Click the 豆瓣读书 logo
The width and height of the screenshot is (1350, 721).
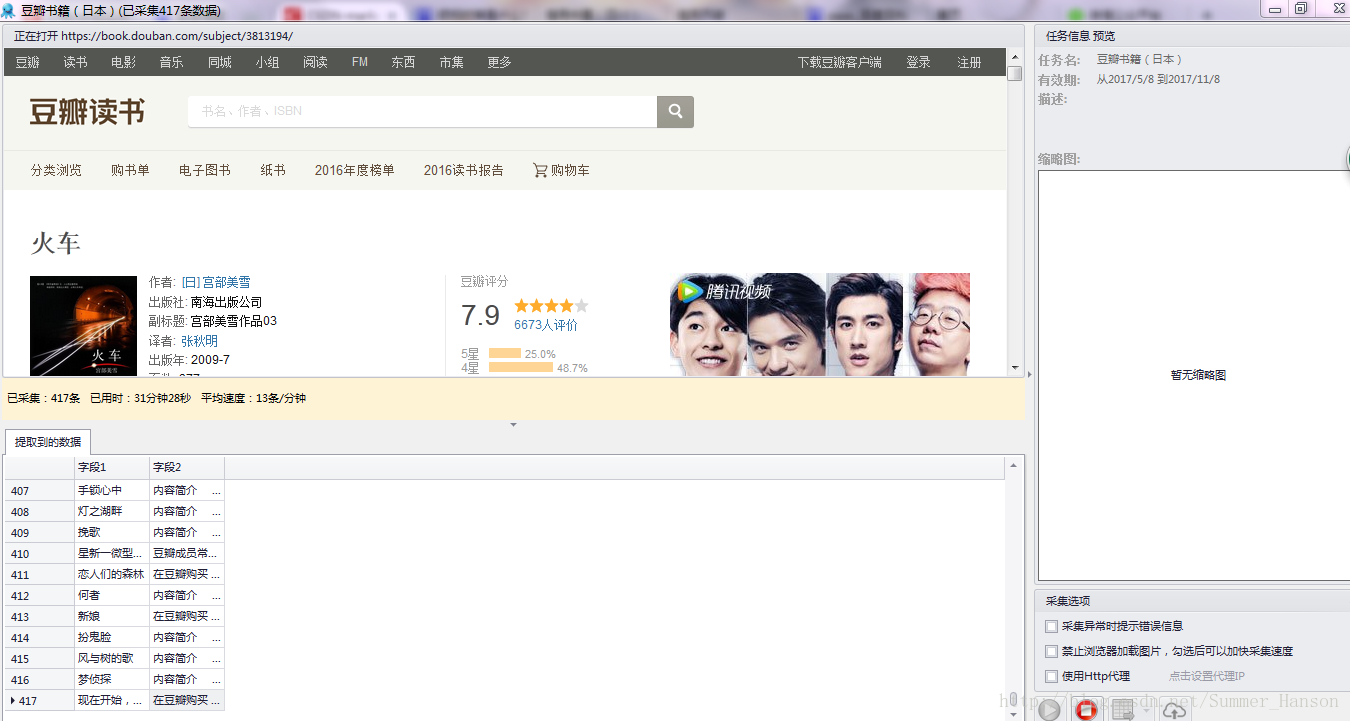coord(87,112)
